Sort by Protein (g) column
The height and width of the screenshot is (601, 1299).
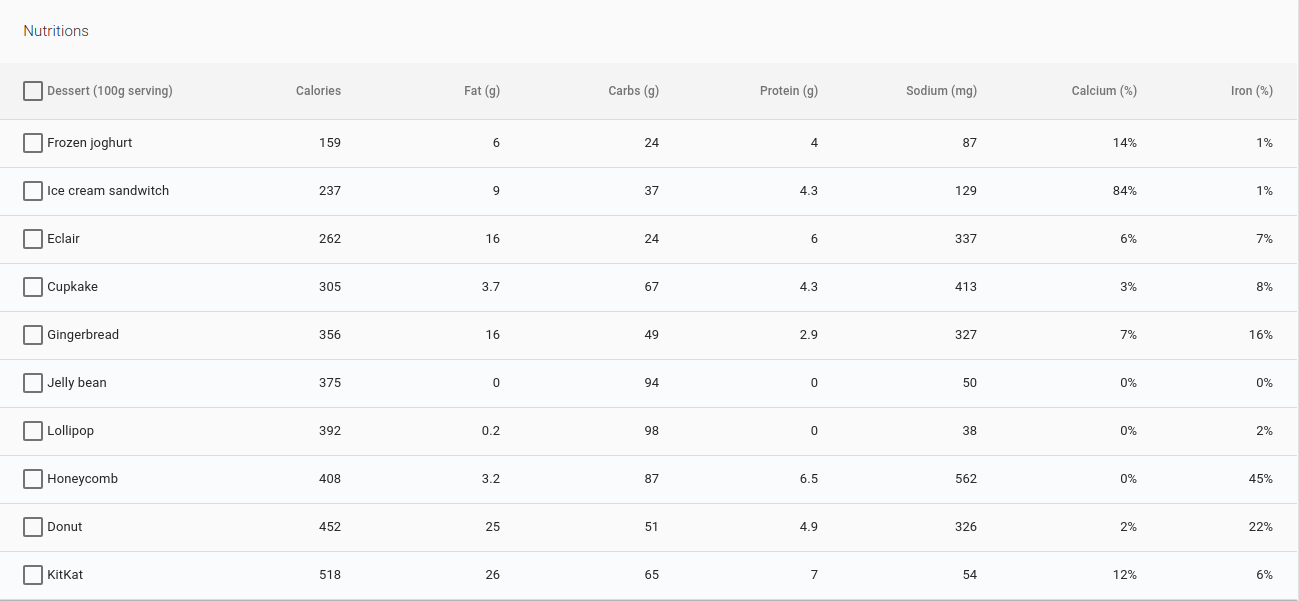[x=788, y=91]
